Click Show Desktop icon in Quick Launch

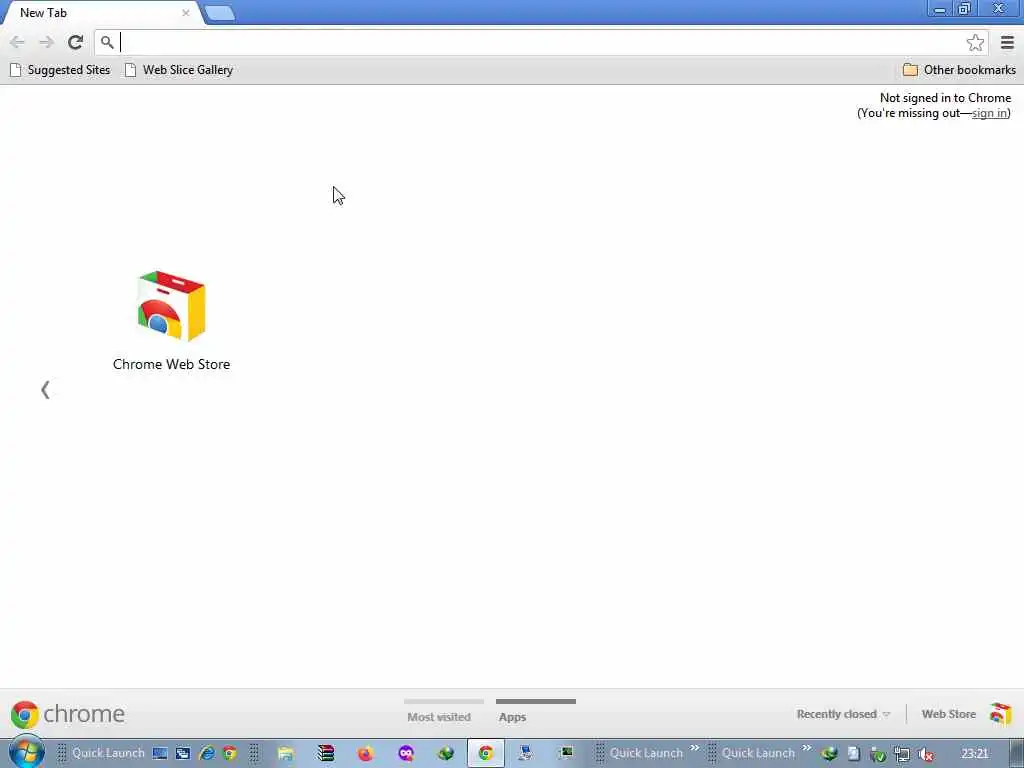pyautogui.click(x=160, y=753)
